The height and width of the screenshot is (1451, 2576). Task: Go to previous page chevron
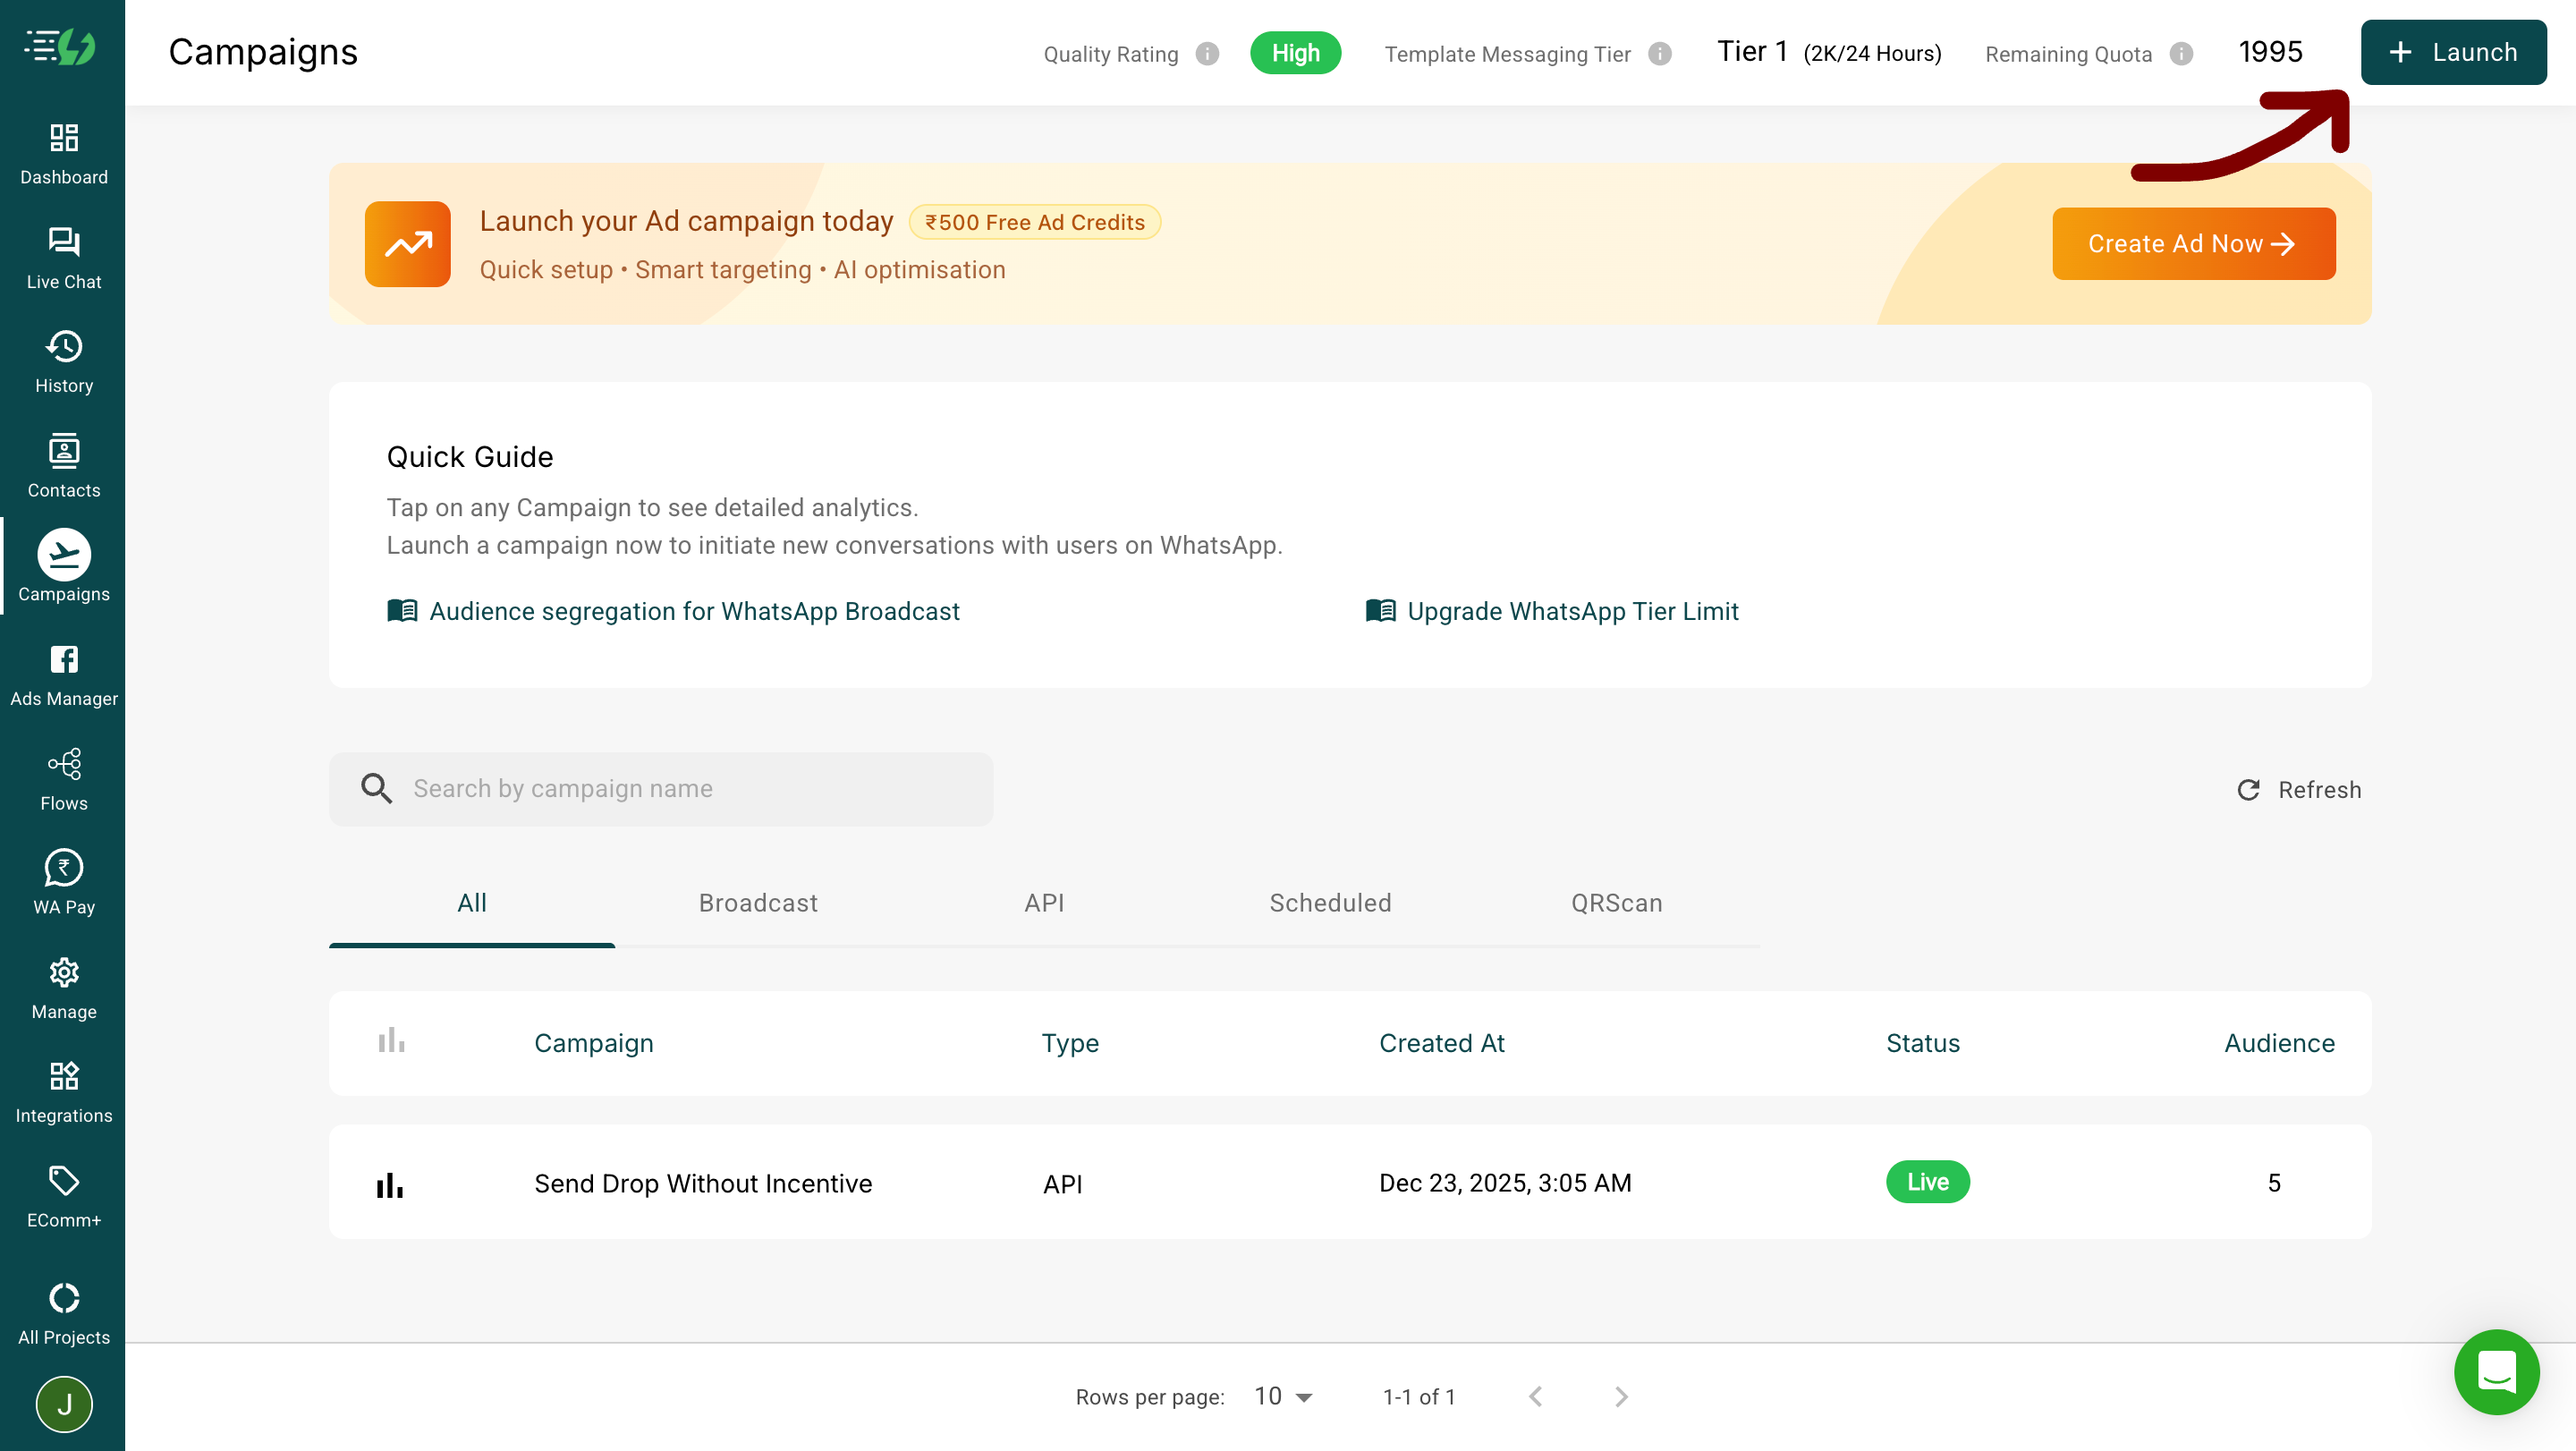[1536, 1397]
